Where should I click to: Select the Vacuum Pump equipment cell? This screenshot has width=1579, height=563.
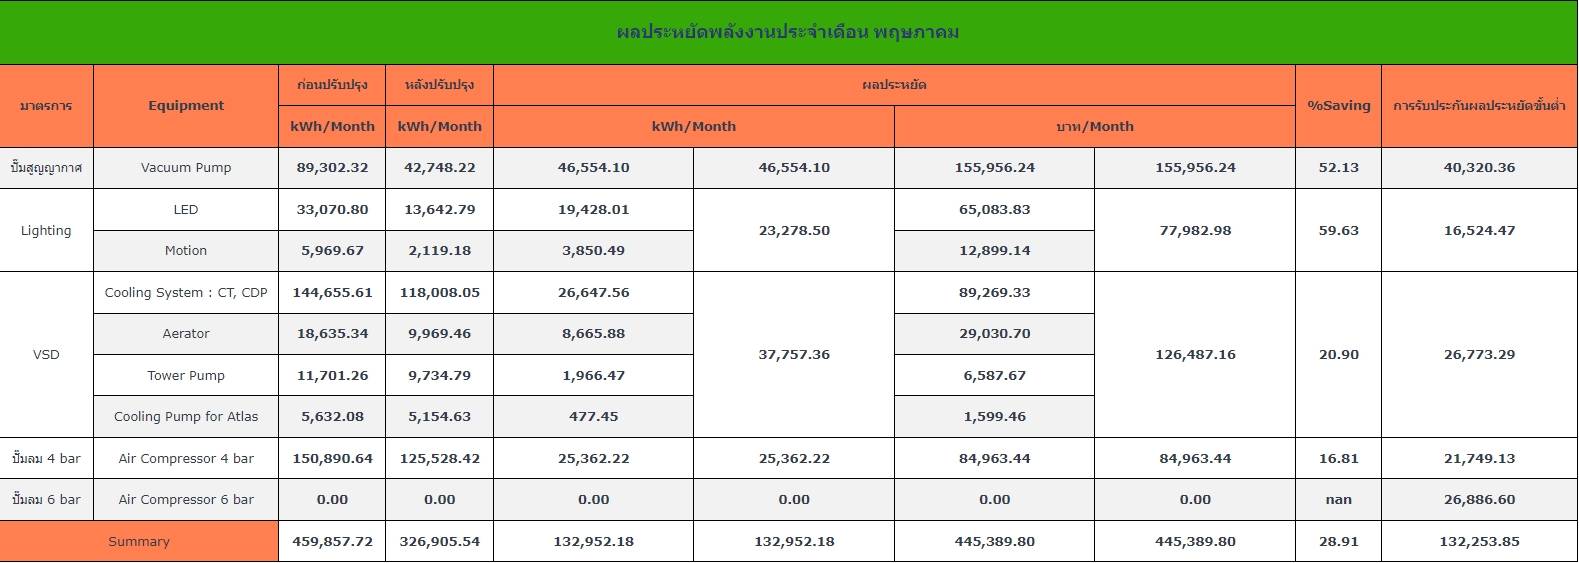(x=186, y=168)
